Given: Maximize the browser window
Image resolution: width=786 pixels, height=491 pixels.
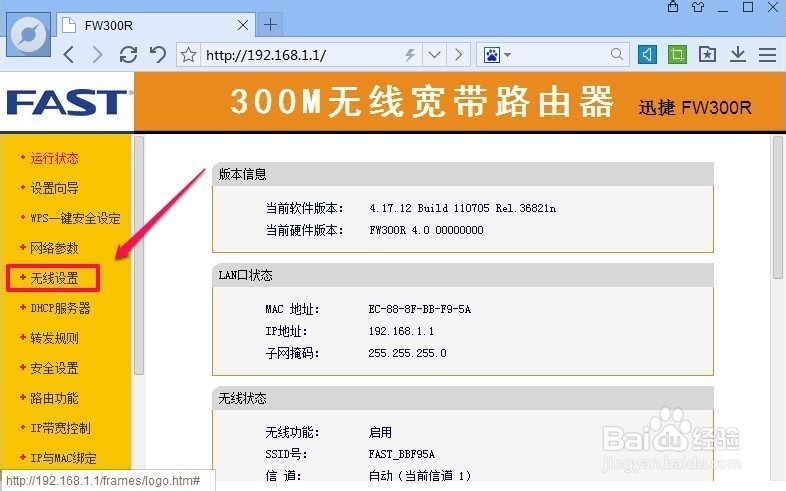Looking at the screenshot, I should pos(748,7).
